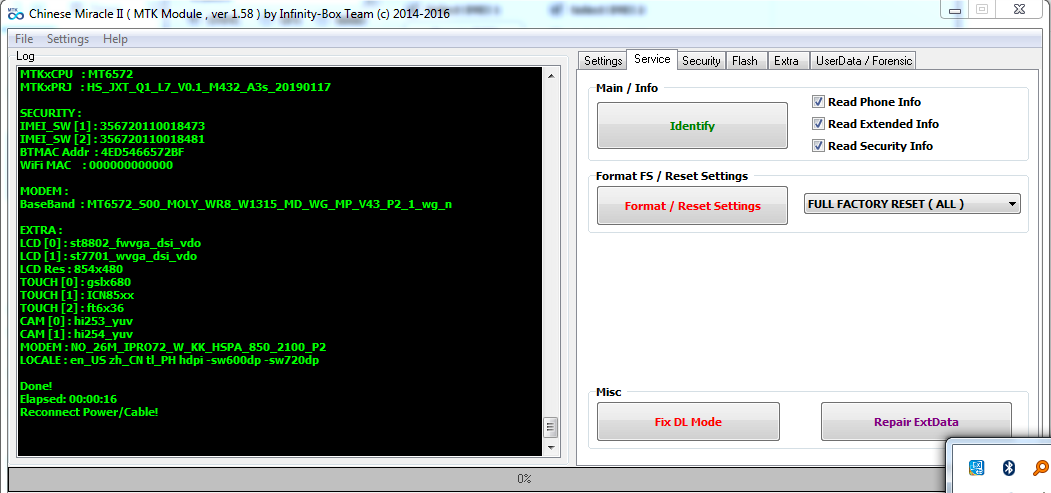
Task: Click the Repair ExtData button
Action: 916,421
